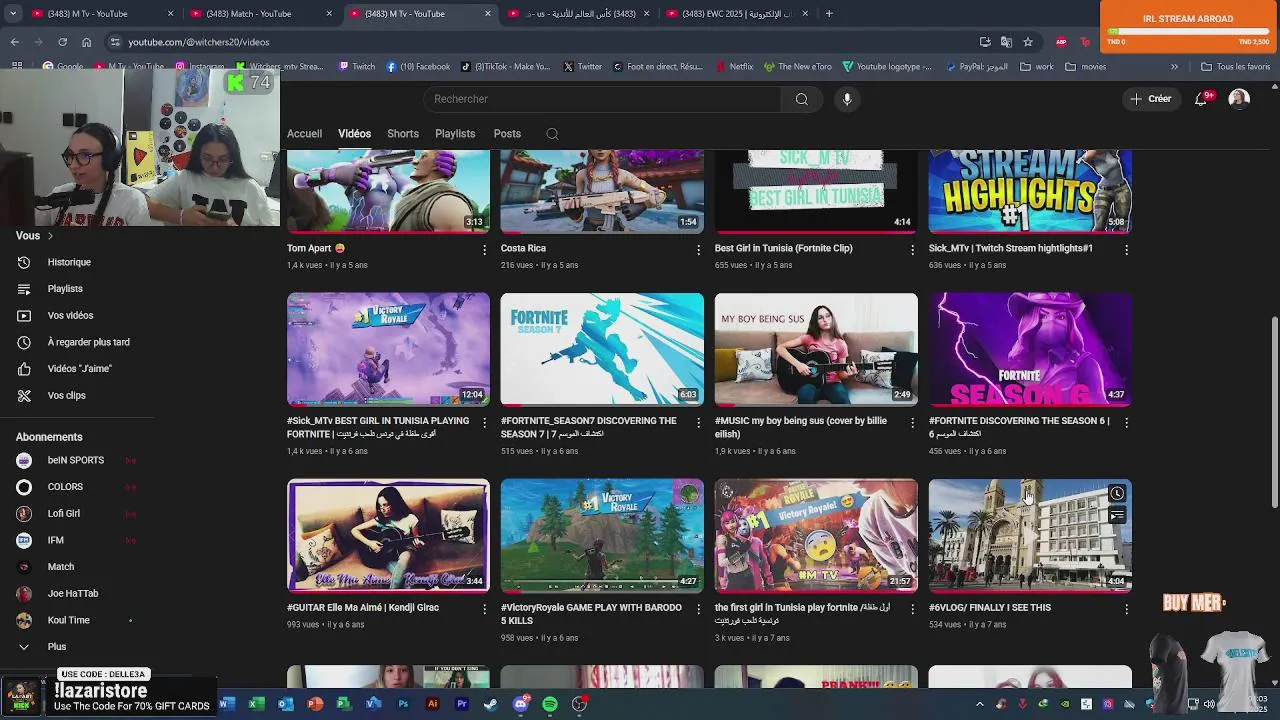Click the YouTube search input field
The height and width of the screenshot is (720, 1280).
[x=603, y=99]
